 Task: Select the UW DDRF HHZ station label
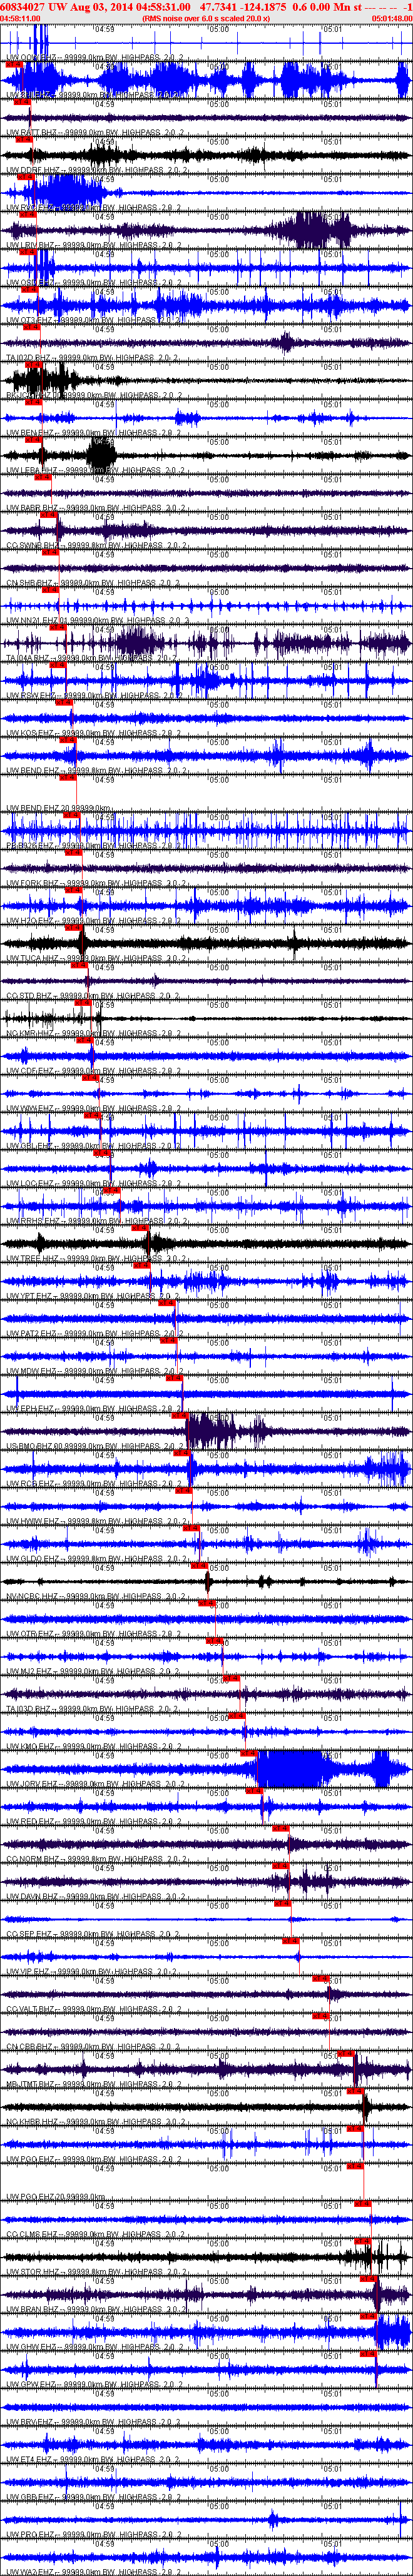pyautogui.click(x=31, y=170)
